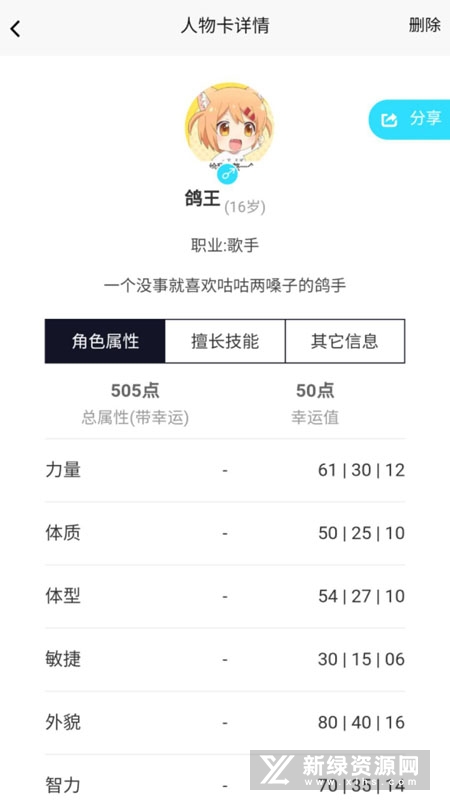Select the 角色属性 tab
The height and width of the screenshot is (800, 450).
coord(105,341)
